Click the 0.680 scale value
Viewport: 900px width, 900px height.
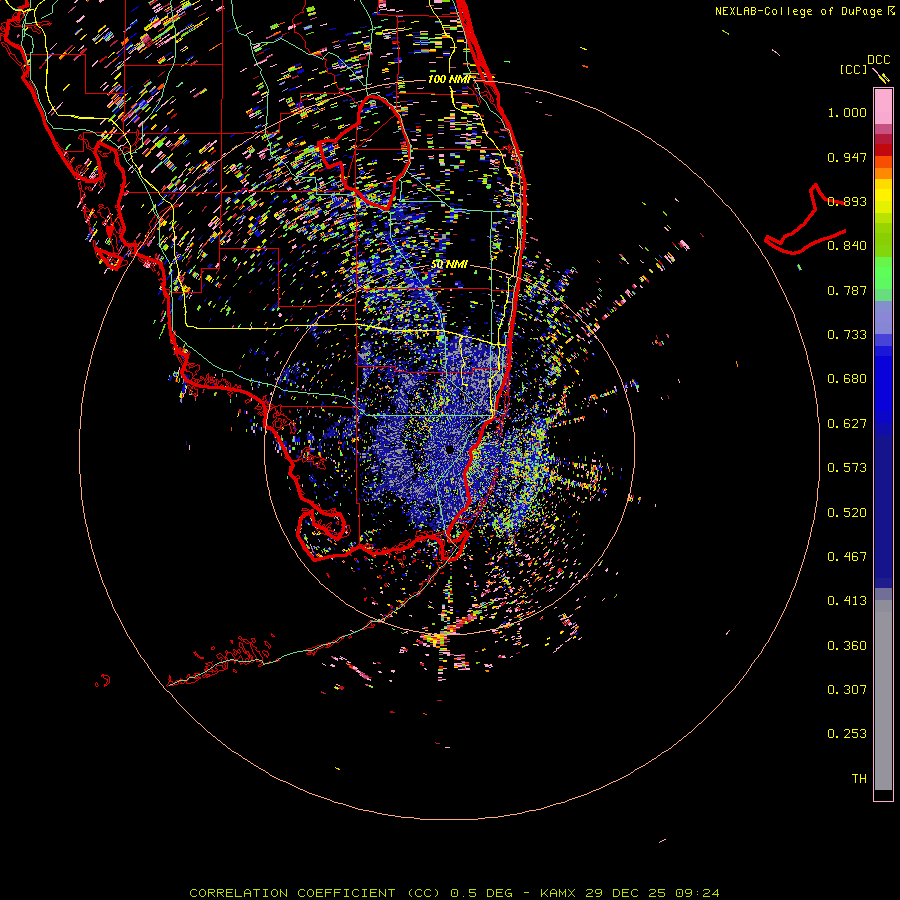coord(847,379)
